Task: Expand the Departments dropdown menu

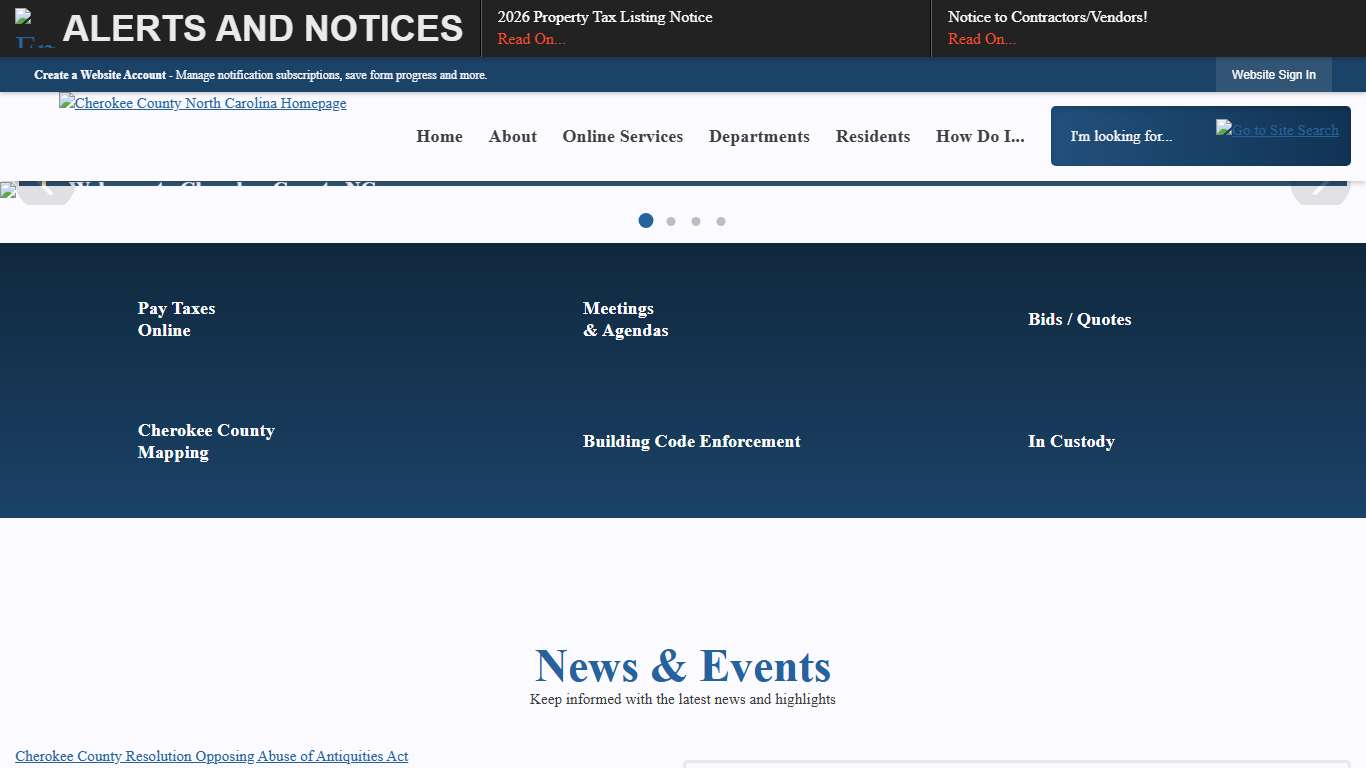Action: 759,136
